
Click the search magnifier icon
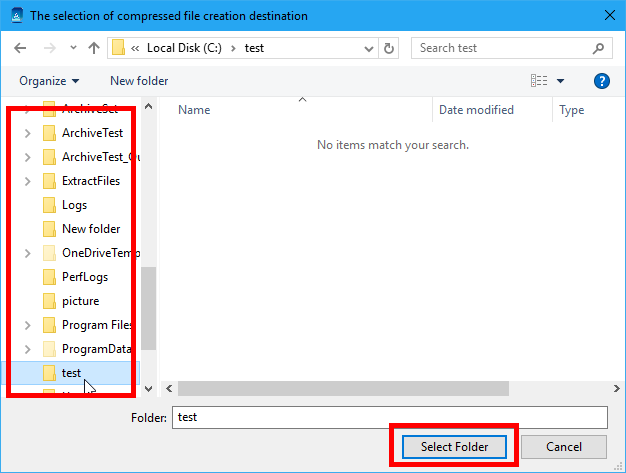pos(598,48)
